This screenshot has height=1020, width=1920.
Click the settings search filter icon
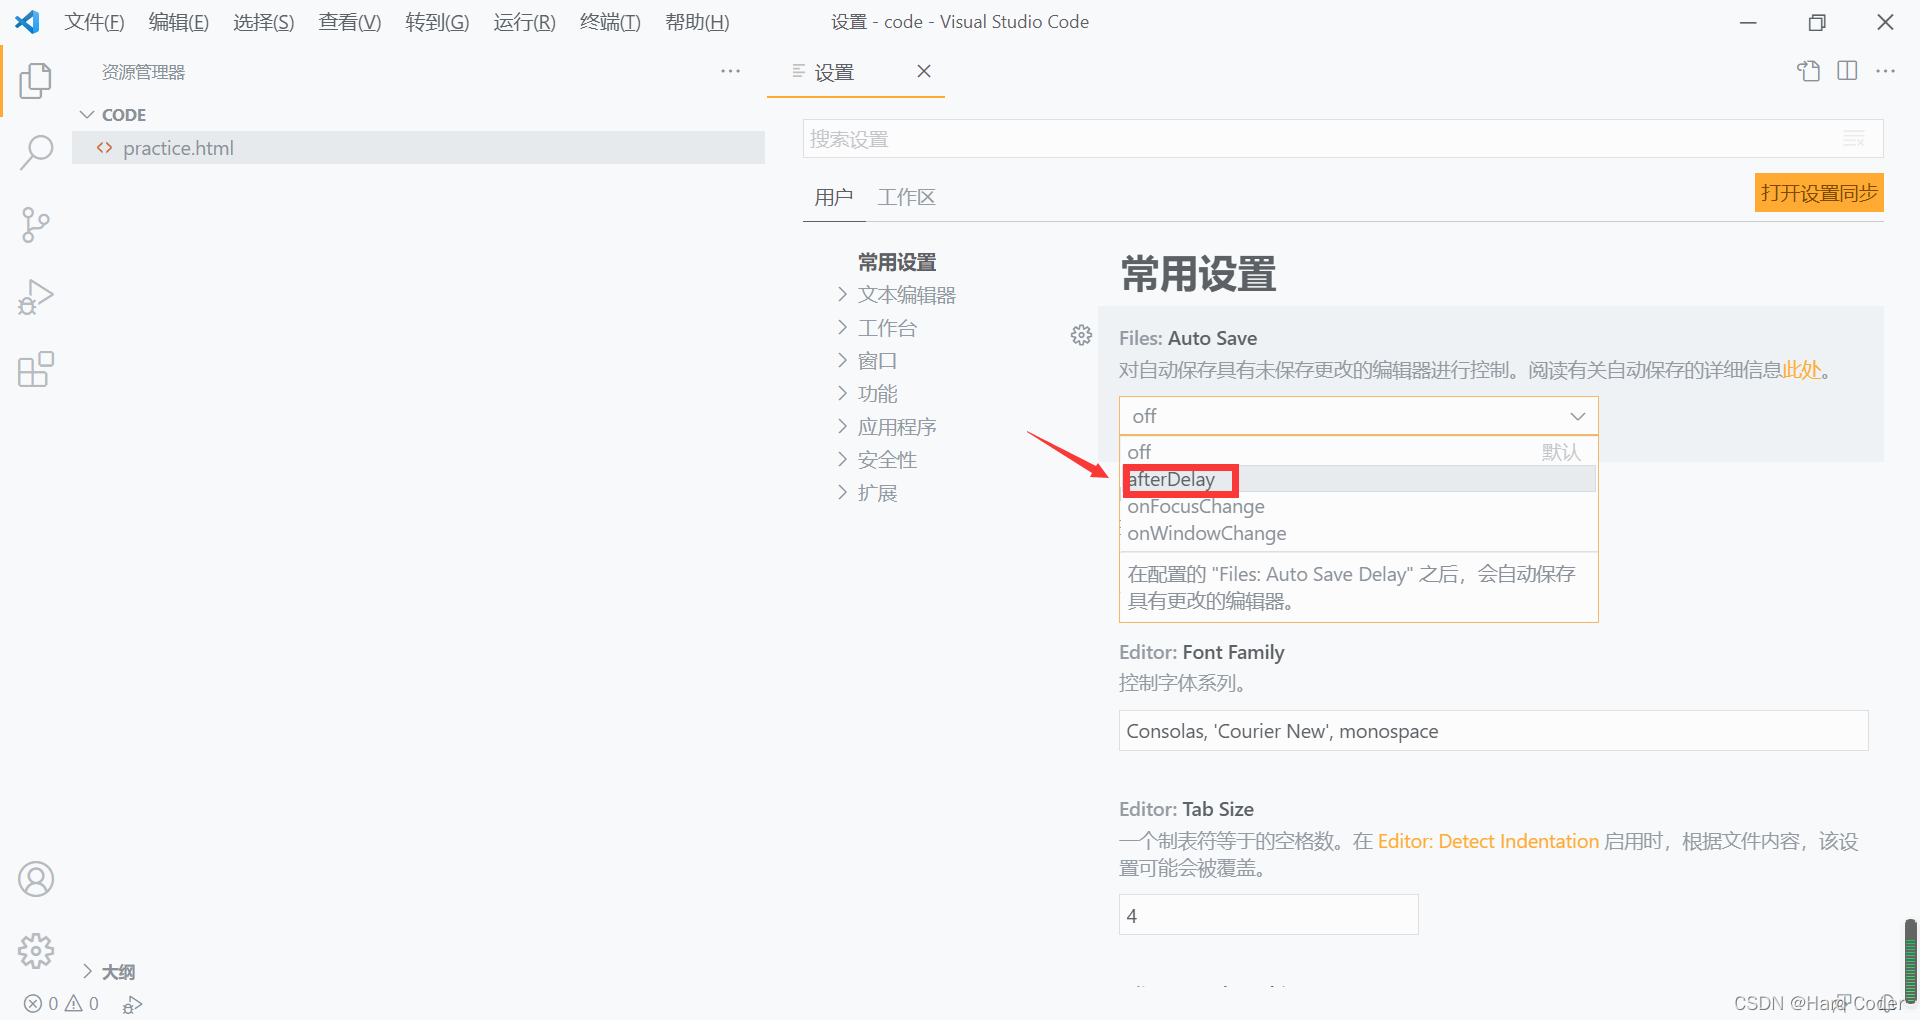click(x=1855, y=139)
